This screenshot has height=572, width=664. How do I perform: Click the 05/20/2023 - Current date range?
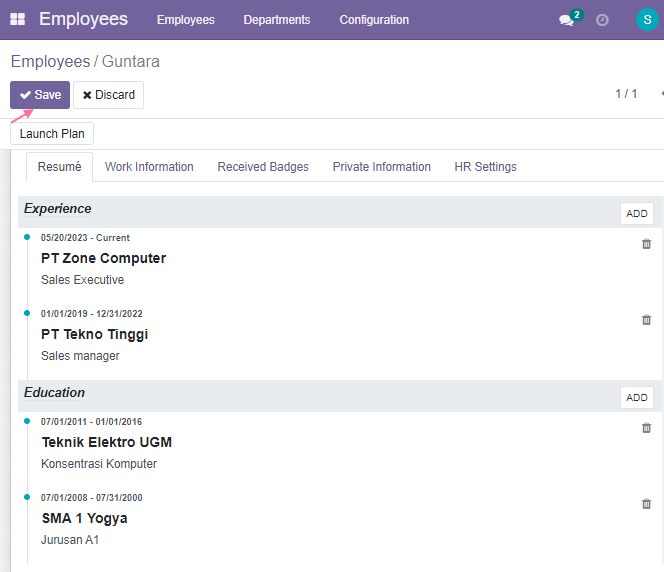pos(85,238)
